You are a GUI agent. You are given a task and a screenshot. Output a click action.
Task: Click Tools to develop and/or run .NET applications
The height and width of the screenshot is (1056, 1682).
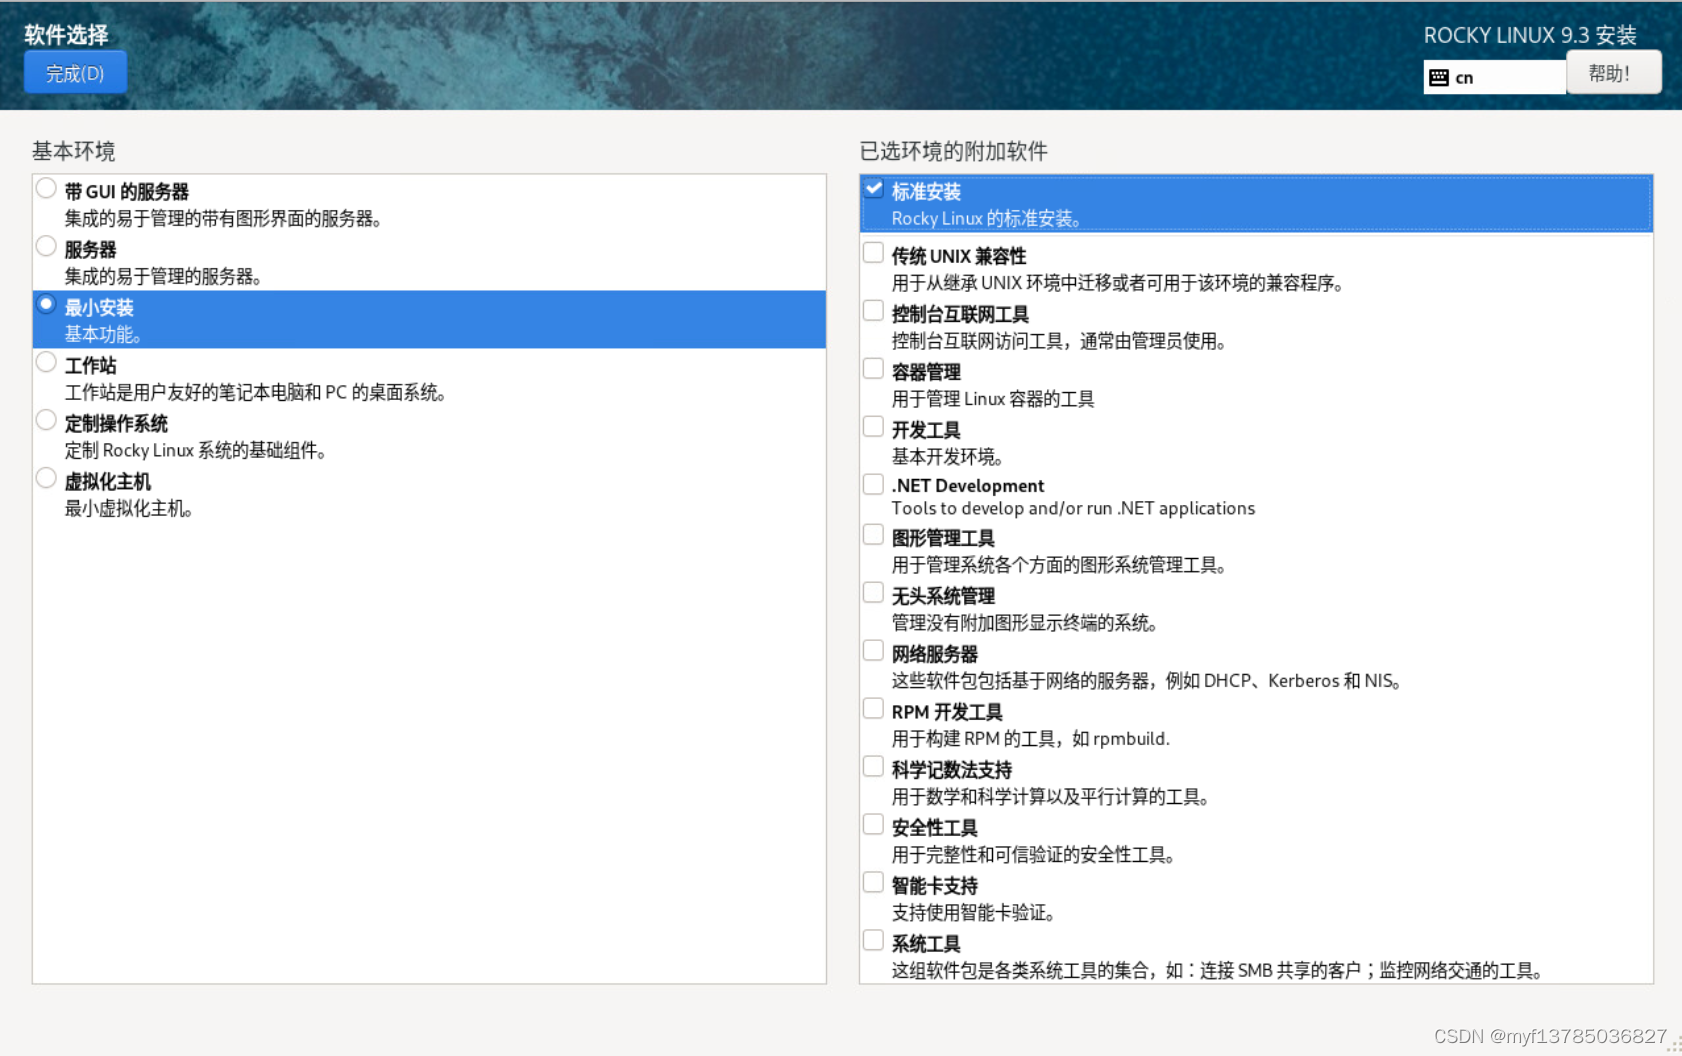[x=1073, y=508]
